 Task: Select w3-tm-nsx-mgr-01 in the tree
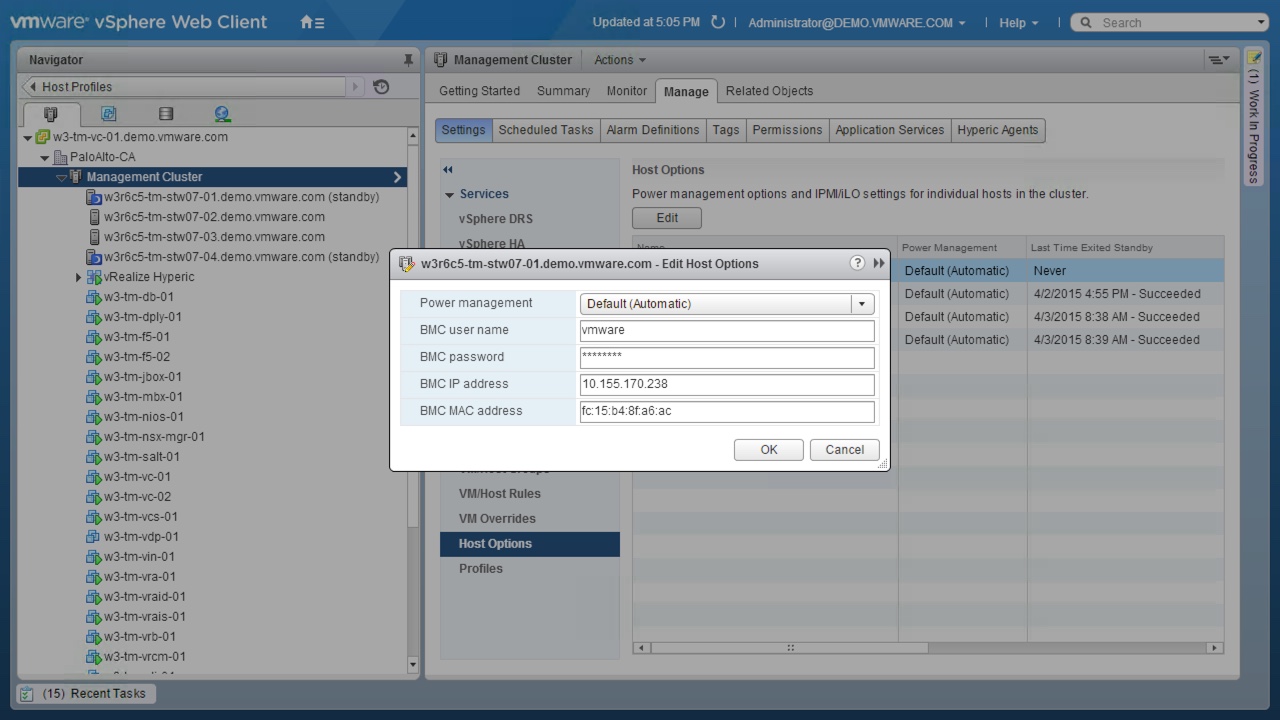coord(154,437)
